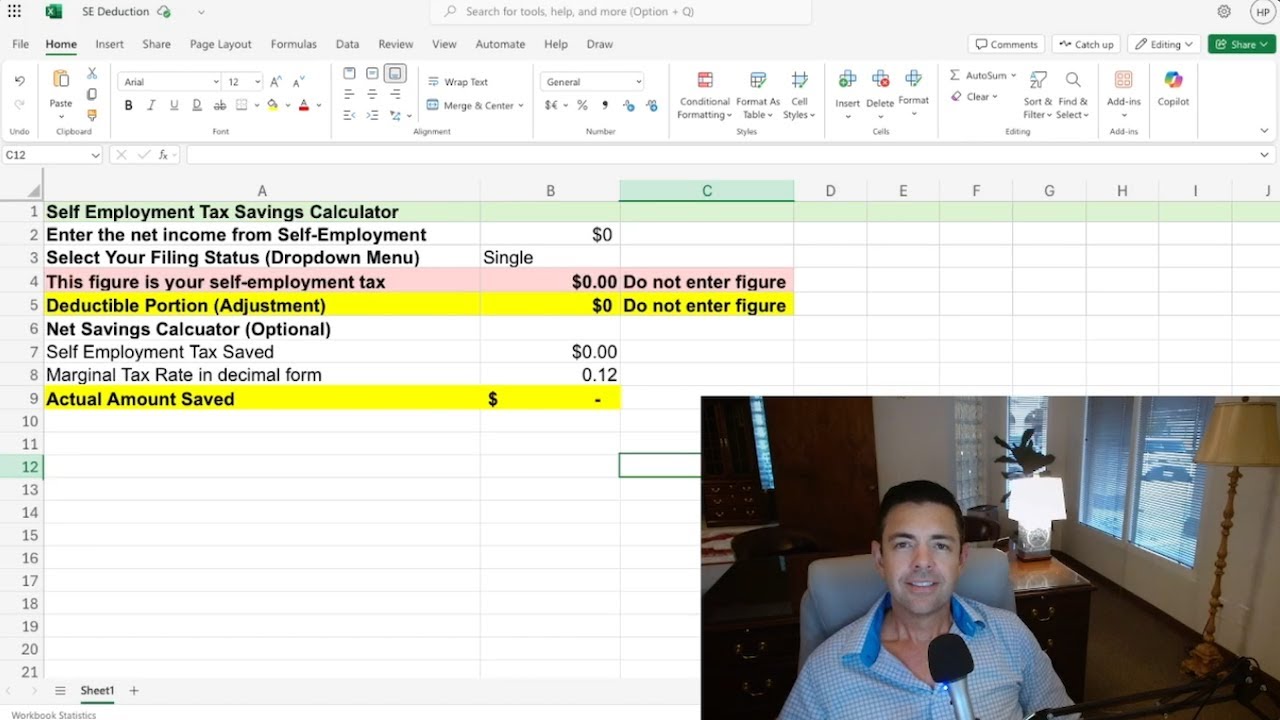Click the Paste clipboard icon

coord(61,80)
